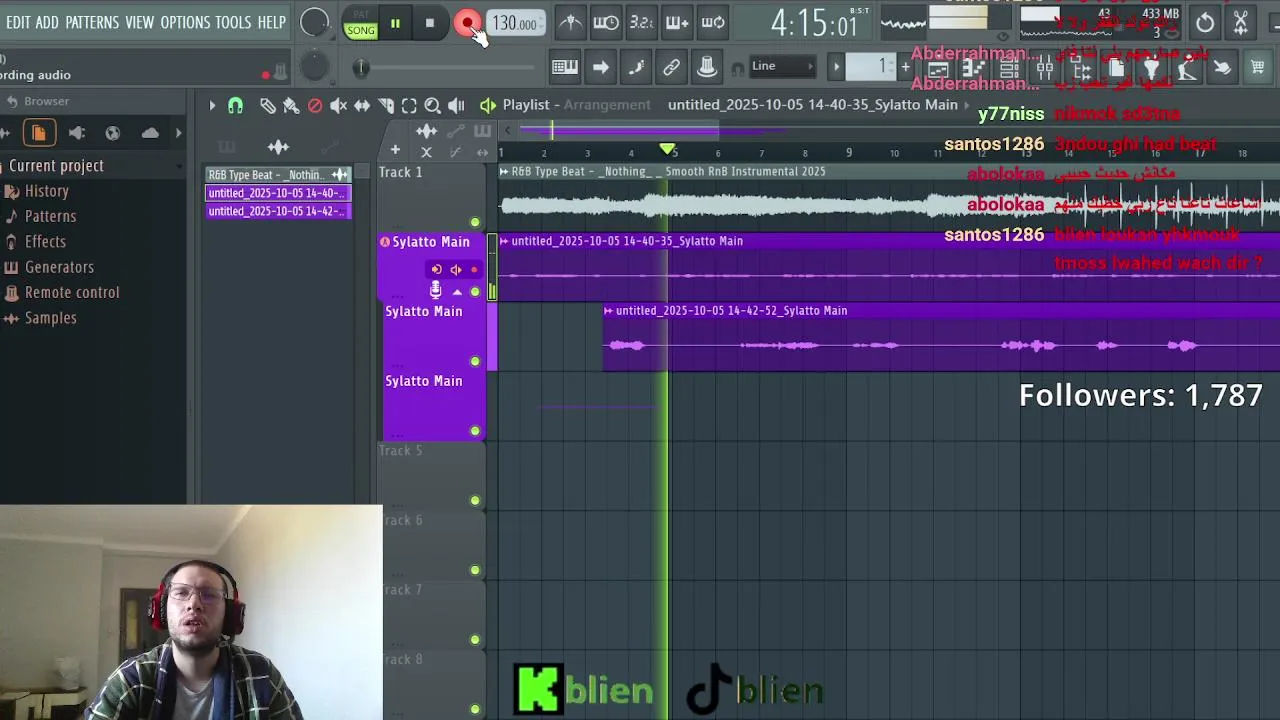This screenshot has height=720, width=1280.
Task: Select the Playback tool in Playlist
Action: coord(456,105)
